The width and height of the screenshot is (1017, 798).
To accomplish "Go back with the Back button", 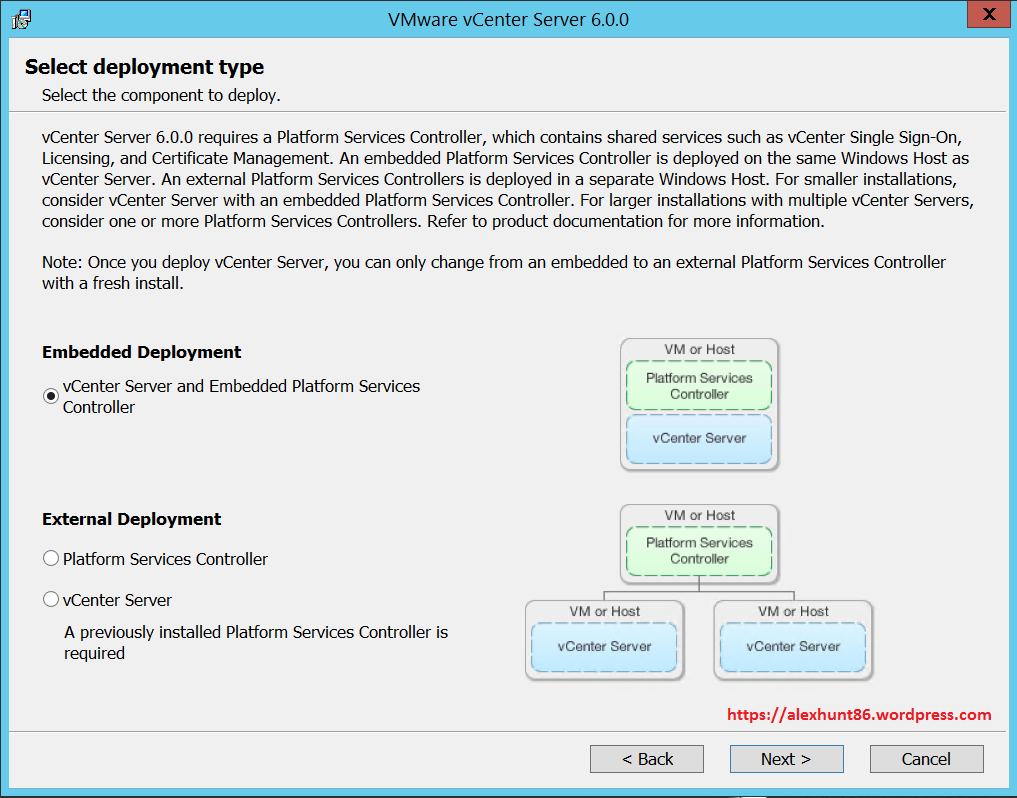I will point(647,759).
